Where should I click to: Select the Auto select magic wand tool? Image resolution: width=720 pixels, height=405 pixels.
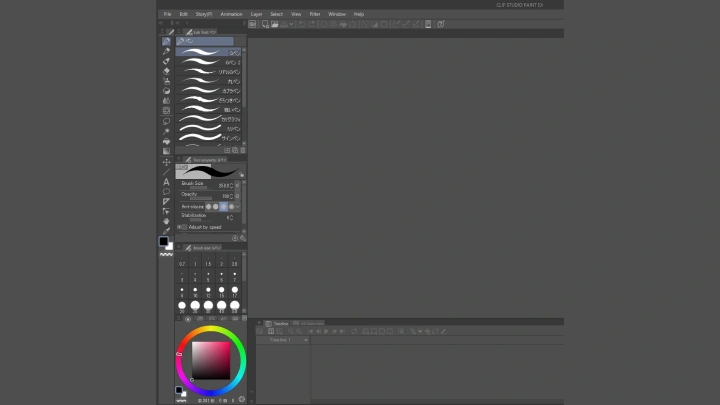tap(166, 131)
